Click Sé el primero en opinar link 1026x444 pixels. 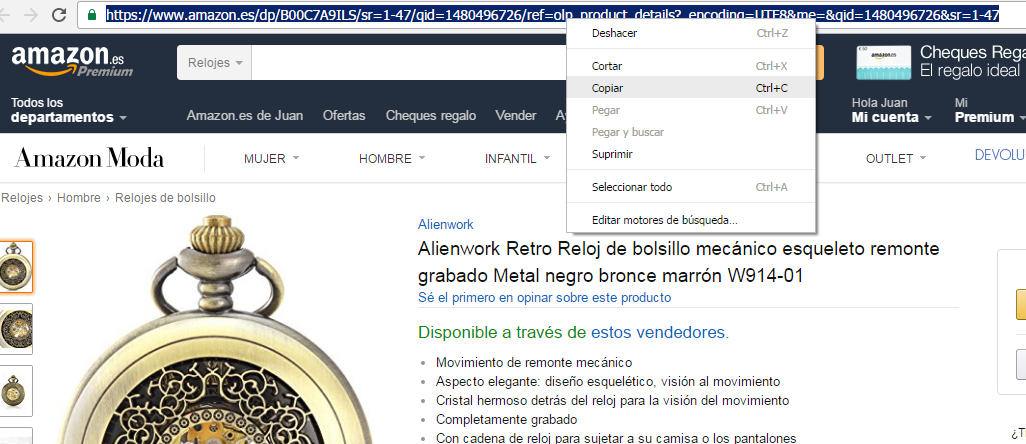(544, 298)
